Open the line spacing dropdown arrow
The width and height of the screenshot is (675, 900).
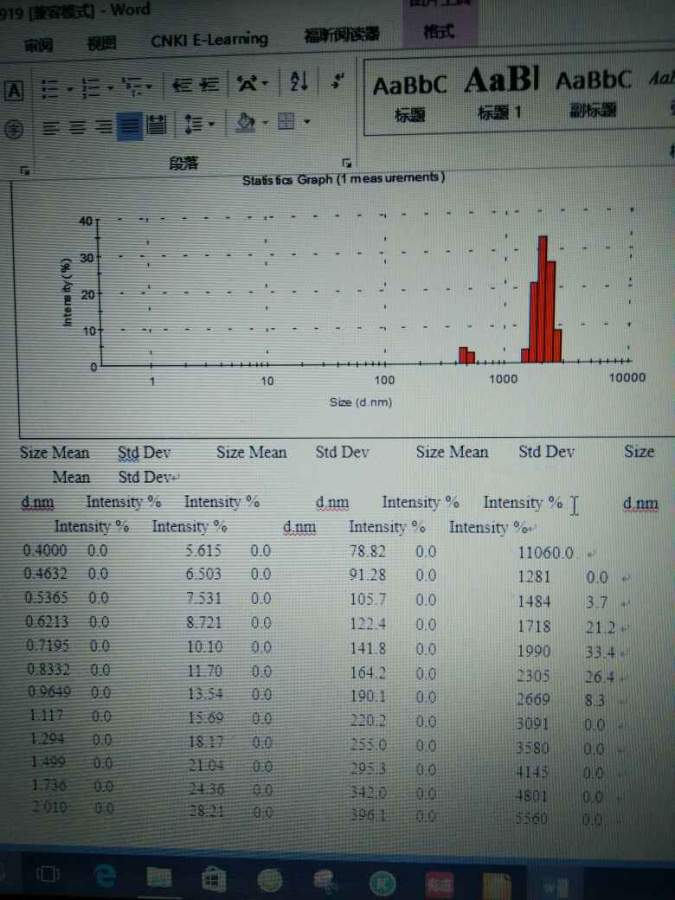point(212,123)
